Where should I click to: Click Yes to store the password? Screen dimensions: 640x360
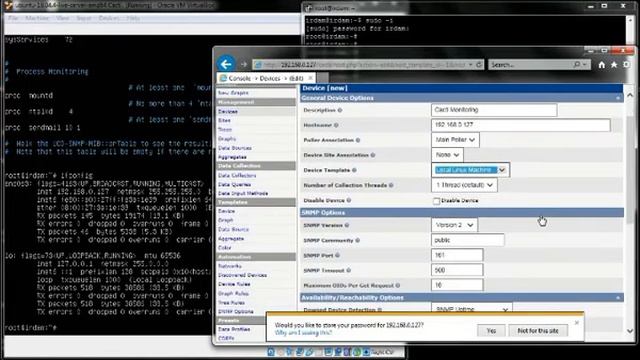coord(491,331)
